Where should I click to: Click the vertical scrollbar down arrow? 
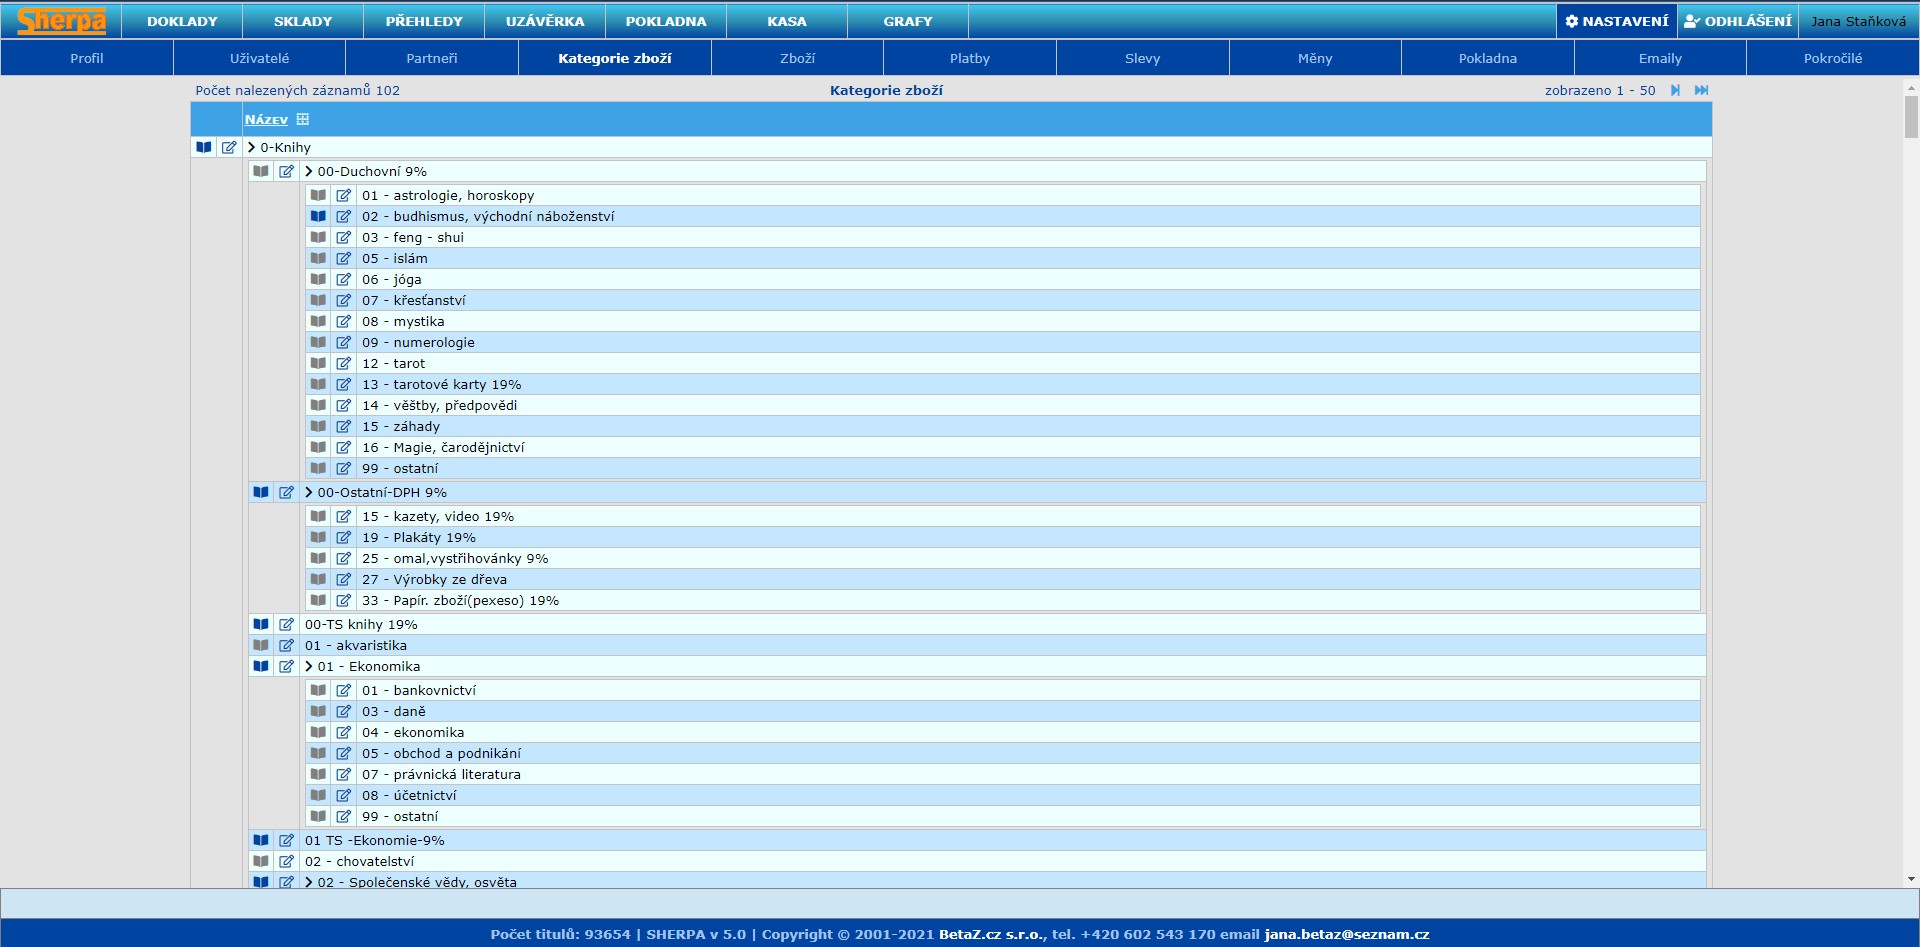click(1911, 880)
